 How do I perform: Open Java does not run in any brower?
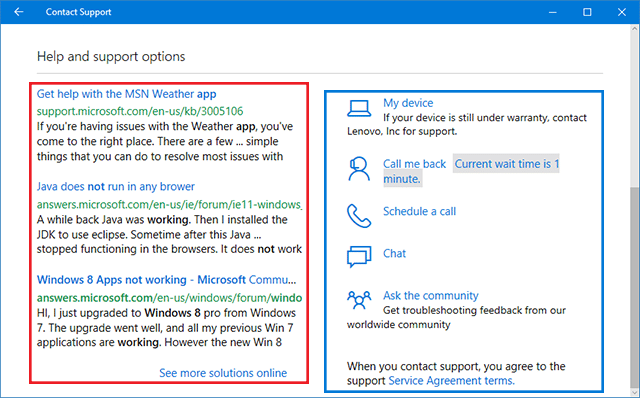pyautogui.click(x=116, y=187)
